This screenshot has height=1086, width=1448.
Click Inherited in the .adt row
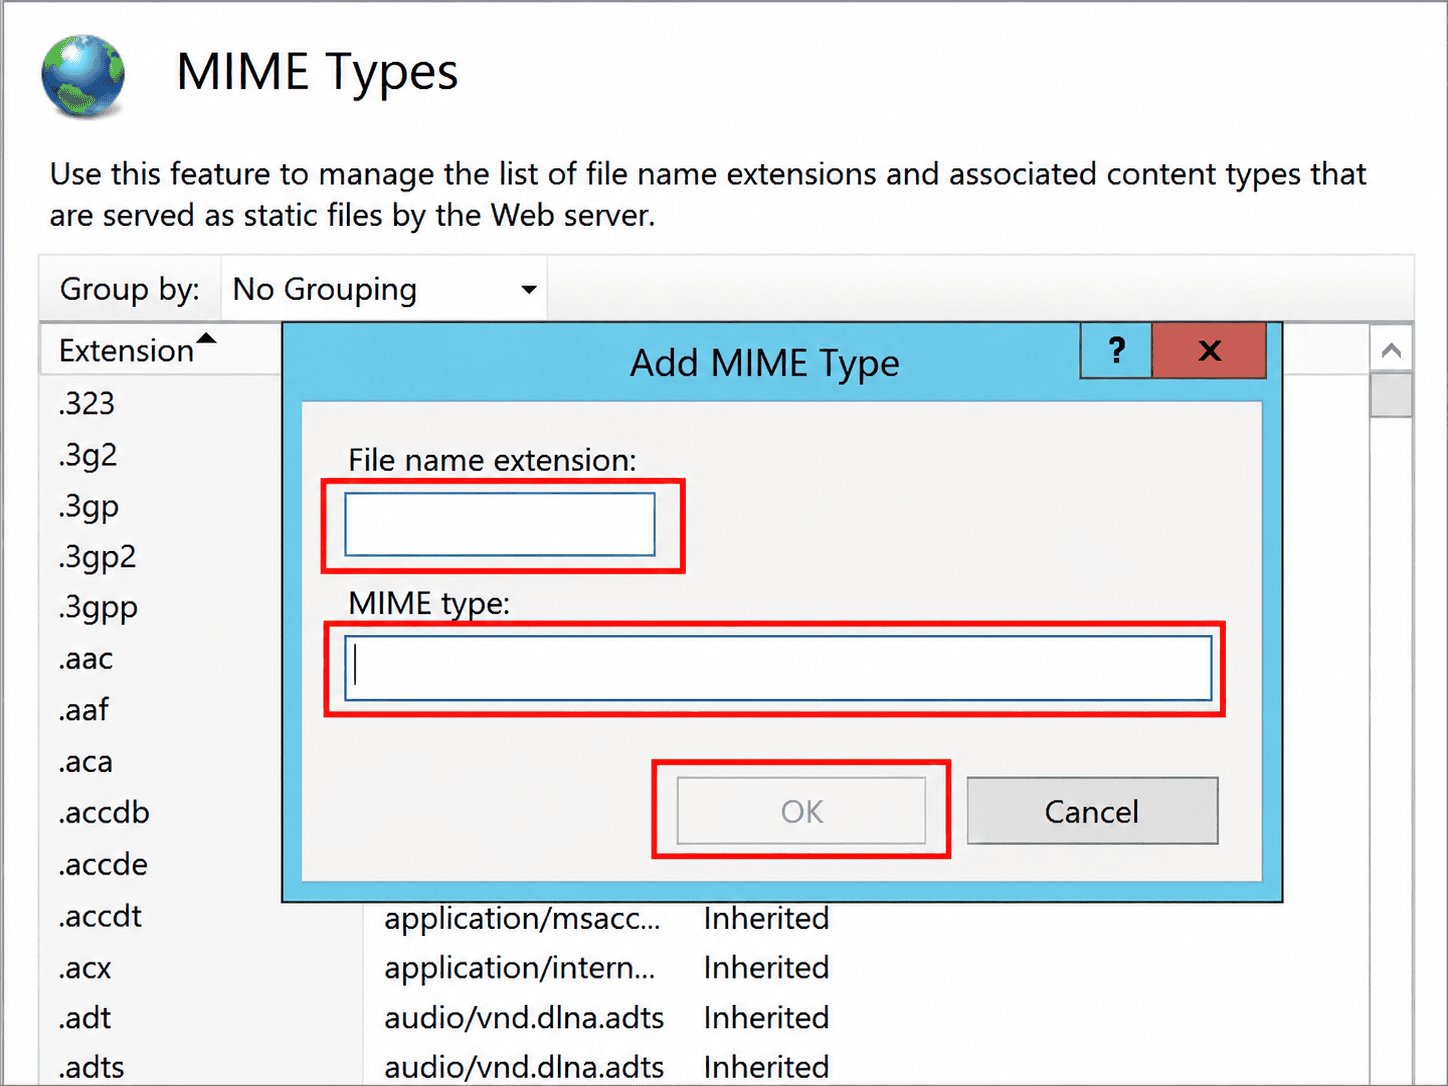click(766, 1018)
